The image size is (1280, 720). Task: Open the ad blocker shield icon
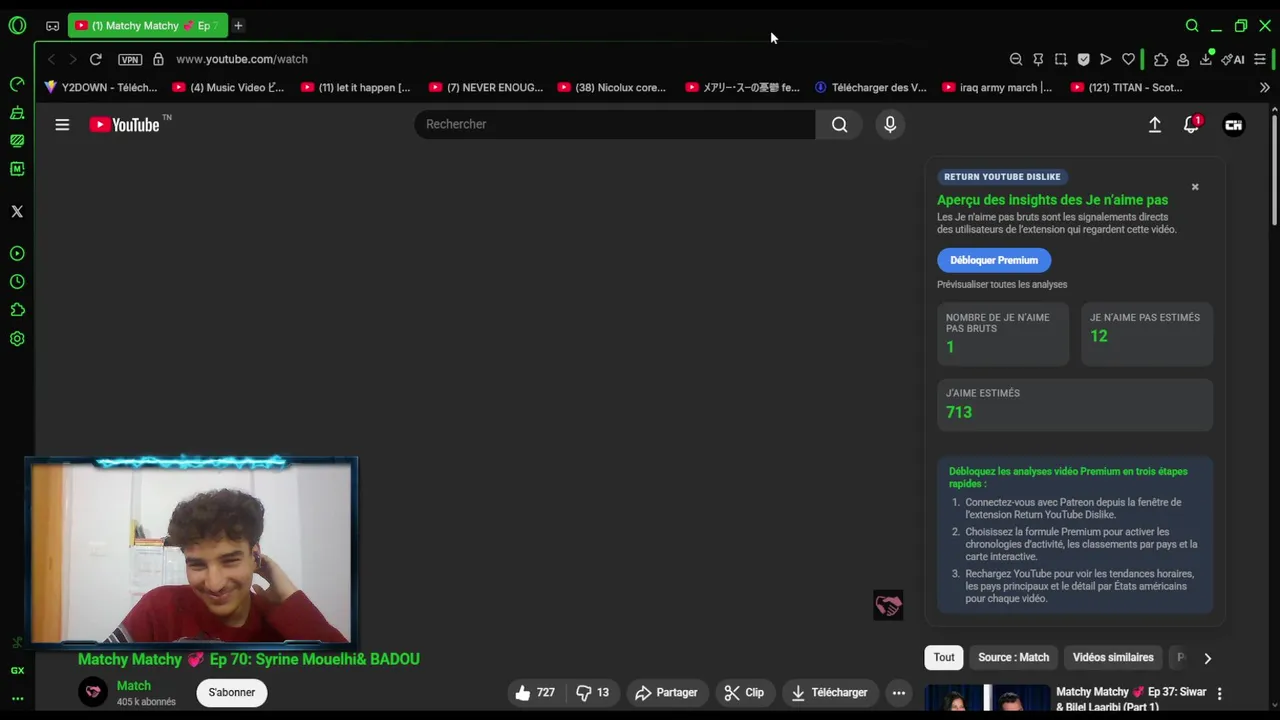[1083, 59]
